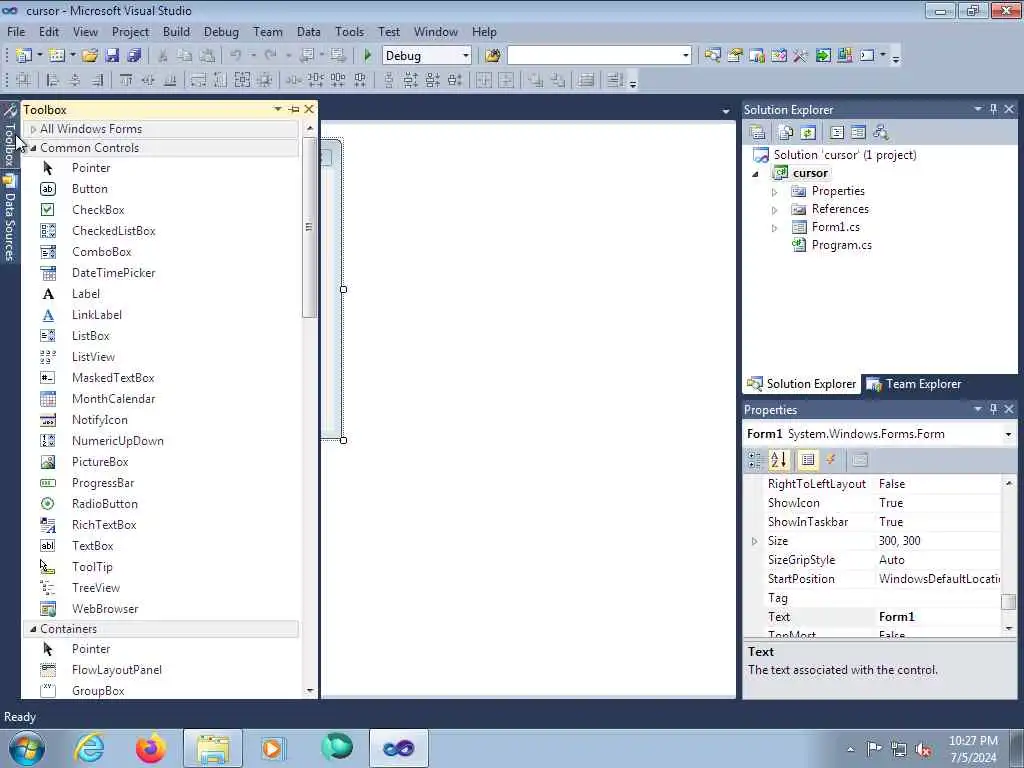Click the New Project toolbar icon
The width and height of the screenshot is (1024, 768).
tap(24, 56)
